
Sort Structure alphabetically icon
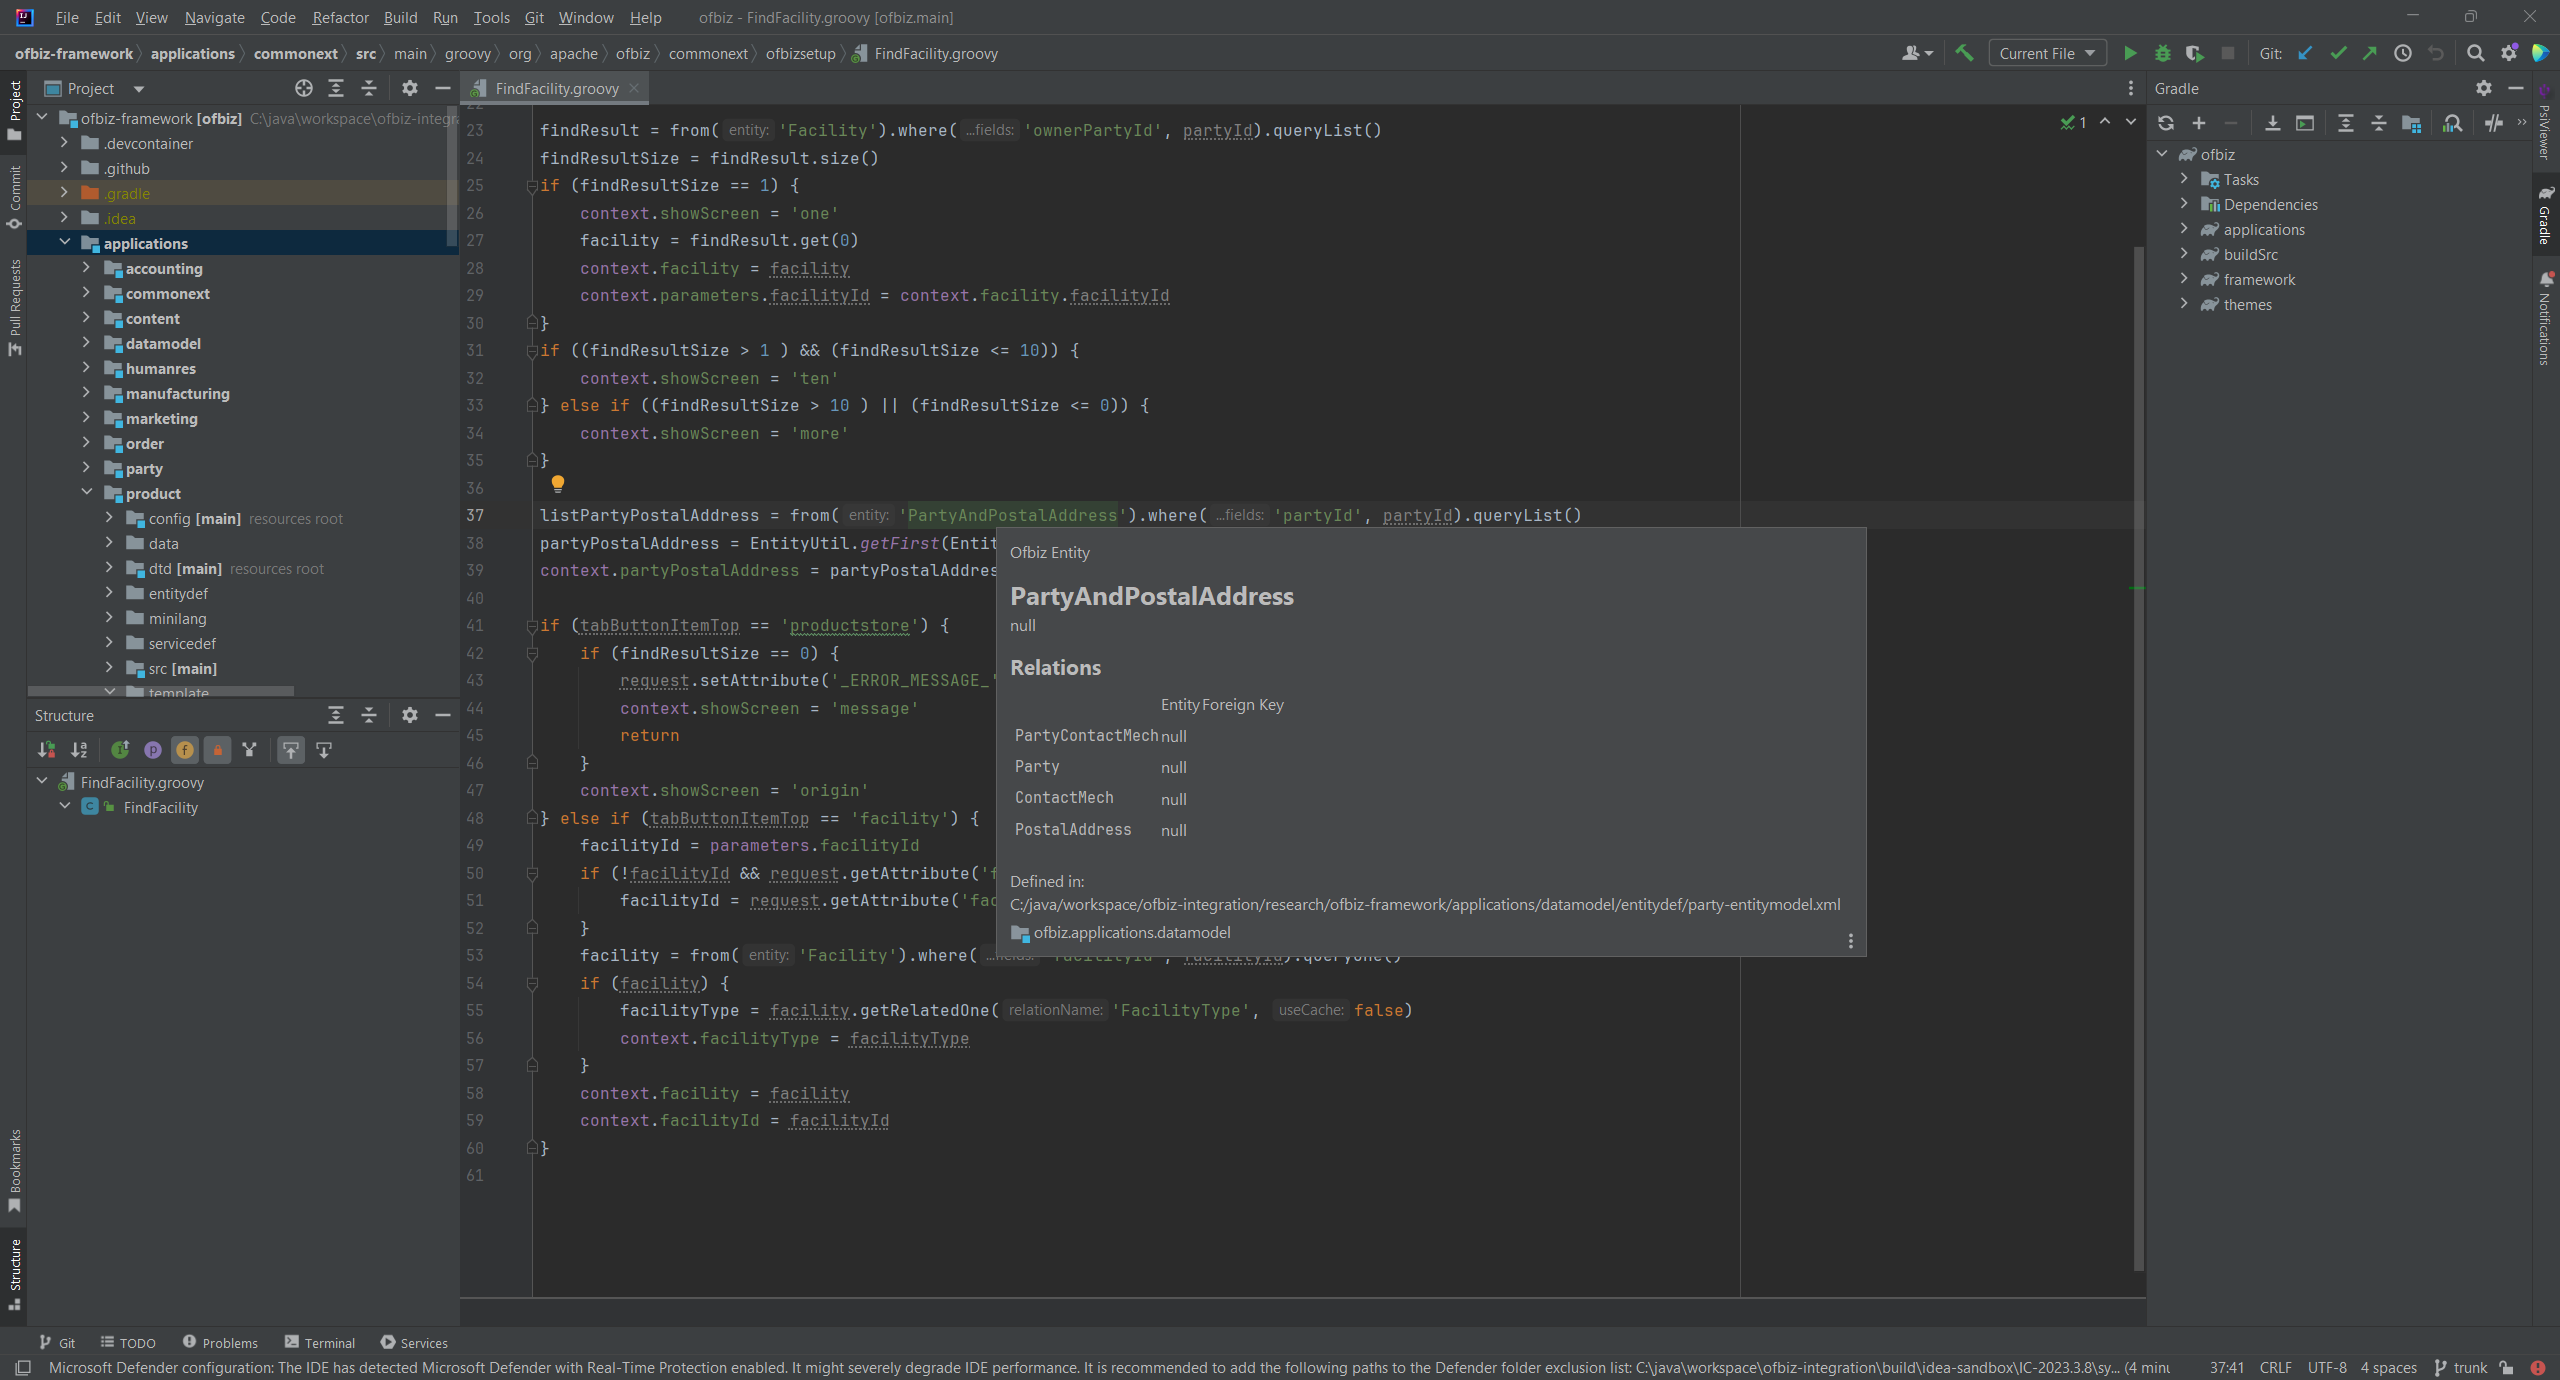pos(79,750)
